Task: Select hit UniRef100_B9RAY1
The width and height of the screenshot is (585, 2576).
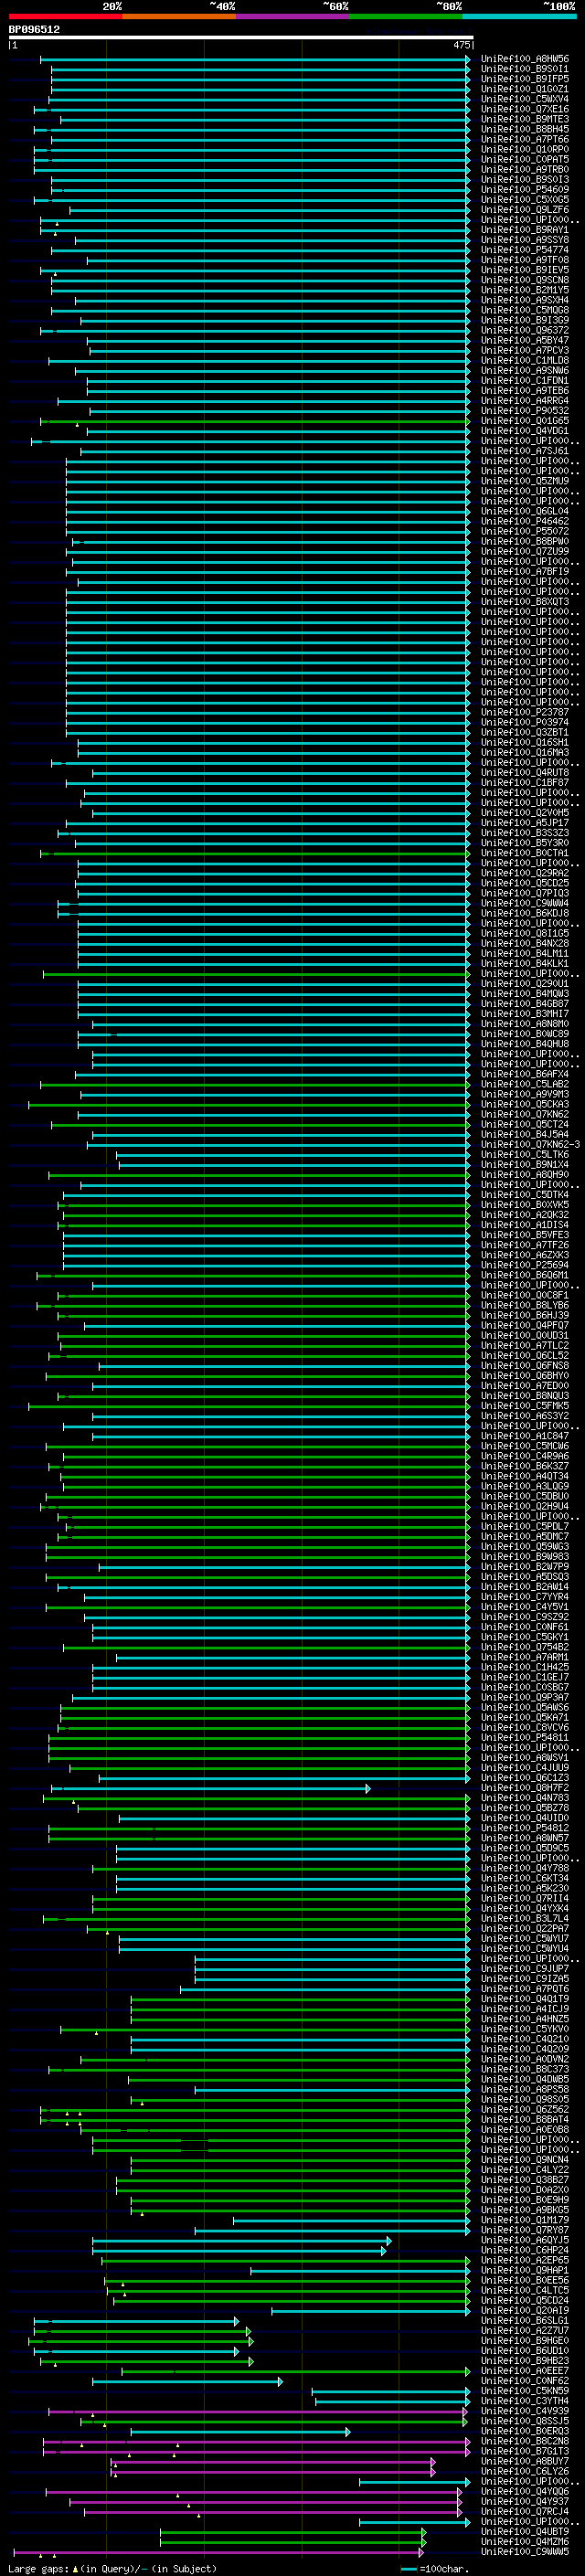Action: [x=525, y=230]
